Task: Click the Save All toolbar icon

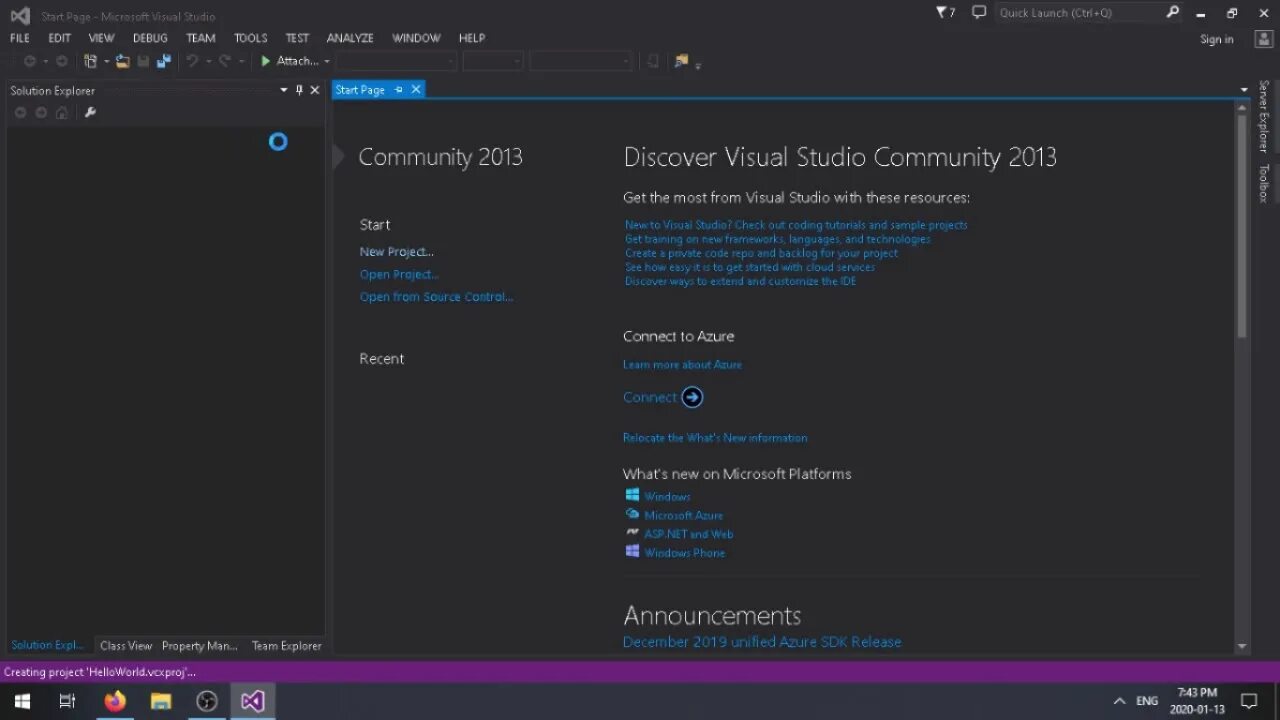Action: click(x=164, y=61)
